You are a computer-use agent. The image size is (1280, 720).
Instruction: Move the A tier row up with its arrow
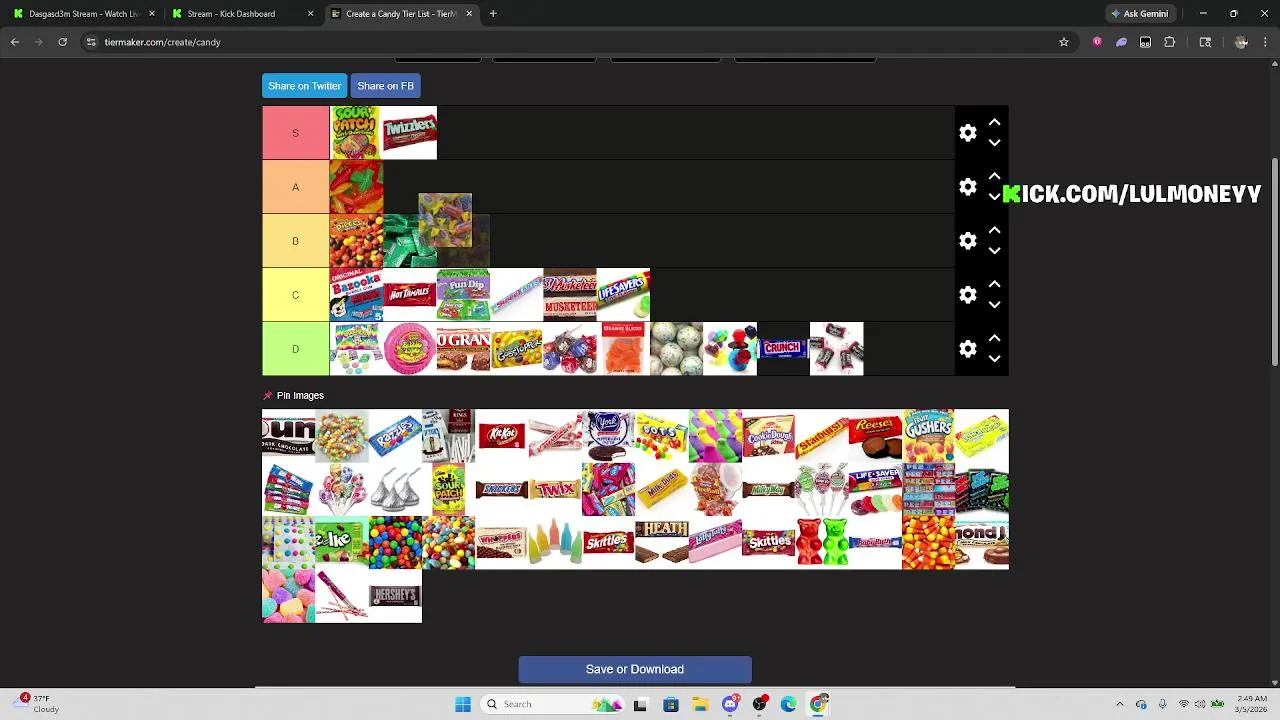994,176
